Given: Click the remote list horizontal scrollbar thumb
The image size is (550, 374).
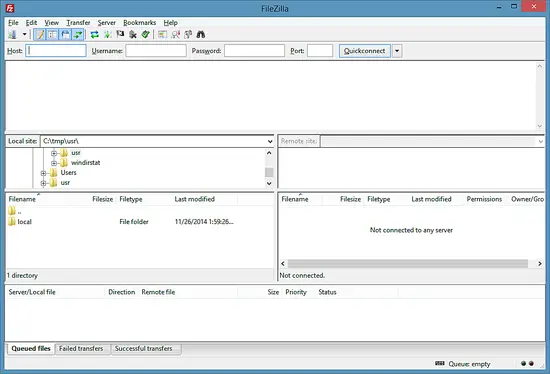Looking at the screenshot, I should [408, 263].
